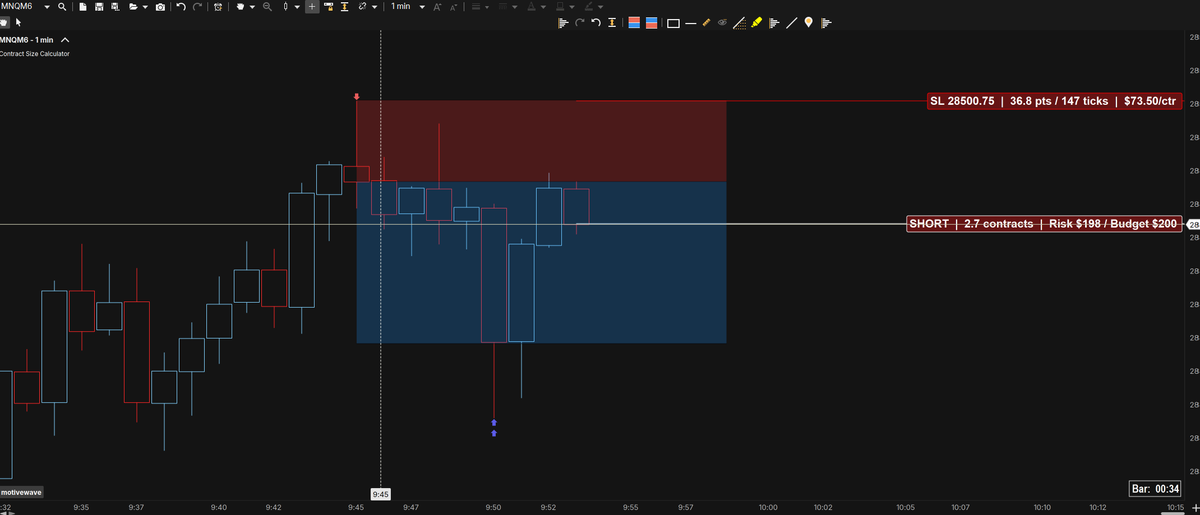Click the blue up arrow signal markers
Image resolution: width=1200 pixels, height=515 pixels.
(x=494, y=428)
